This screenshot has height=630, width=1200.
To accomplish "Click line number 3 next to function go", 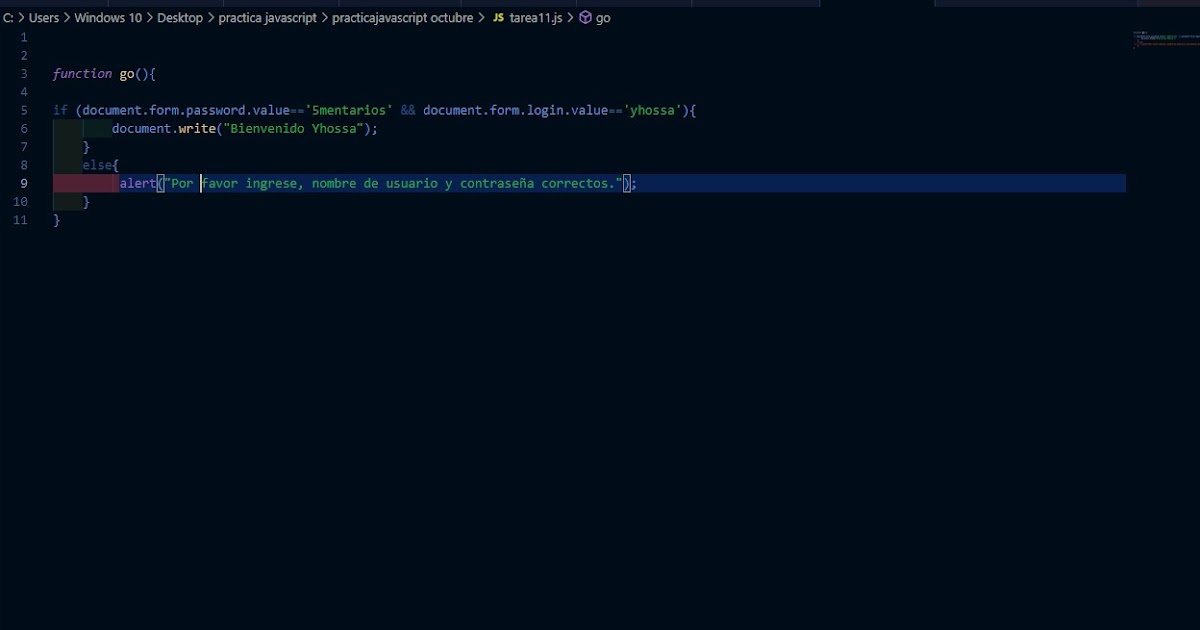I will (x=23, y=73).
